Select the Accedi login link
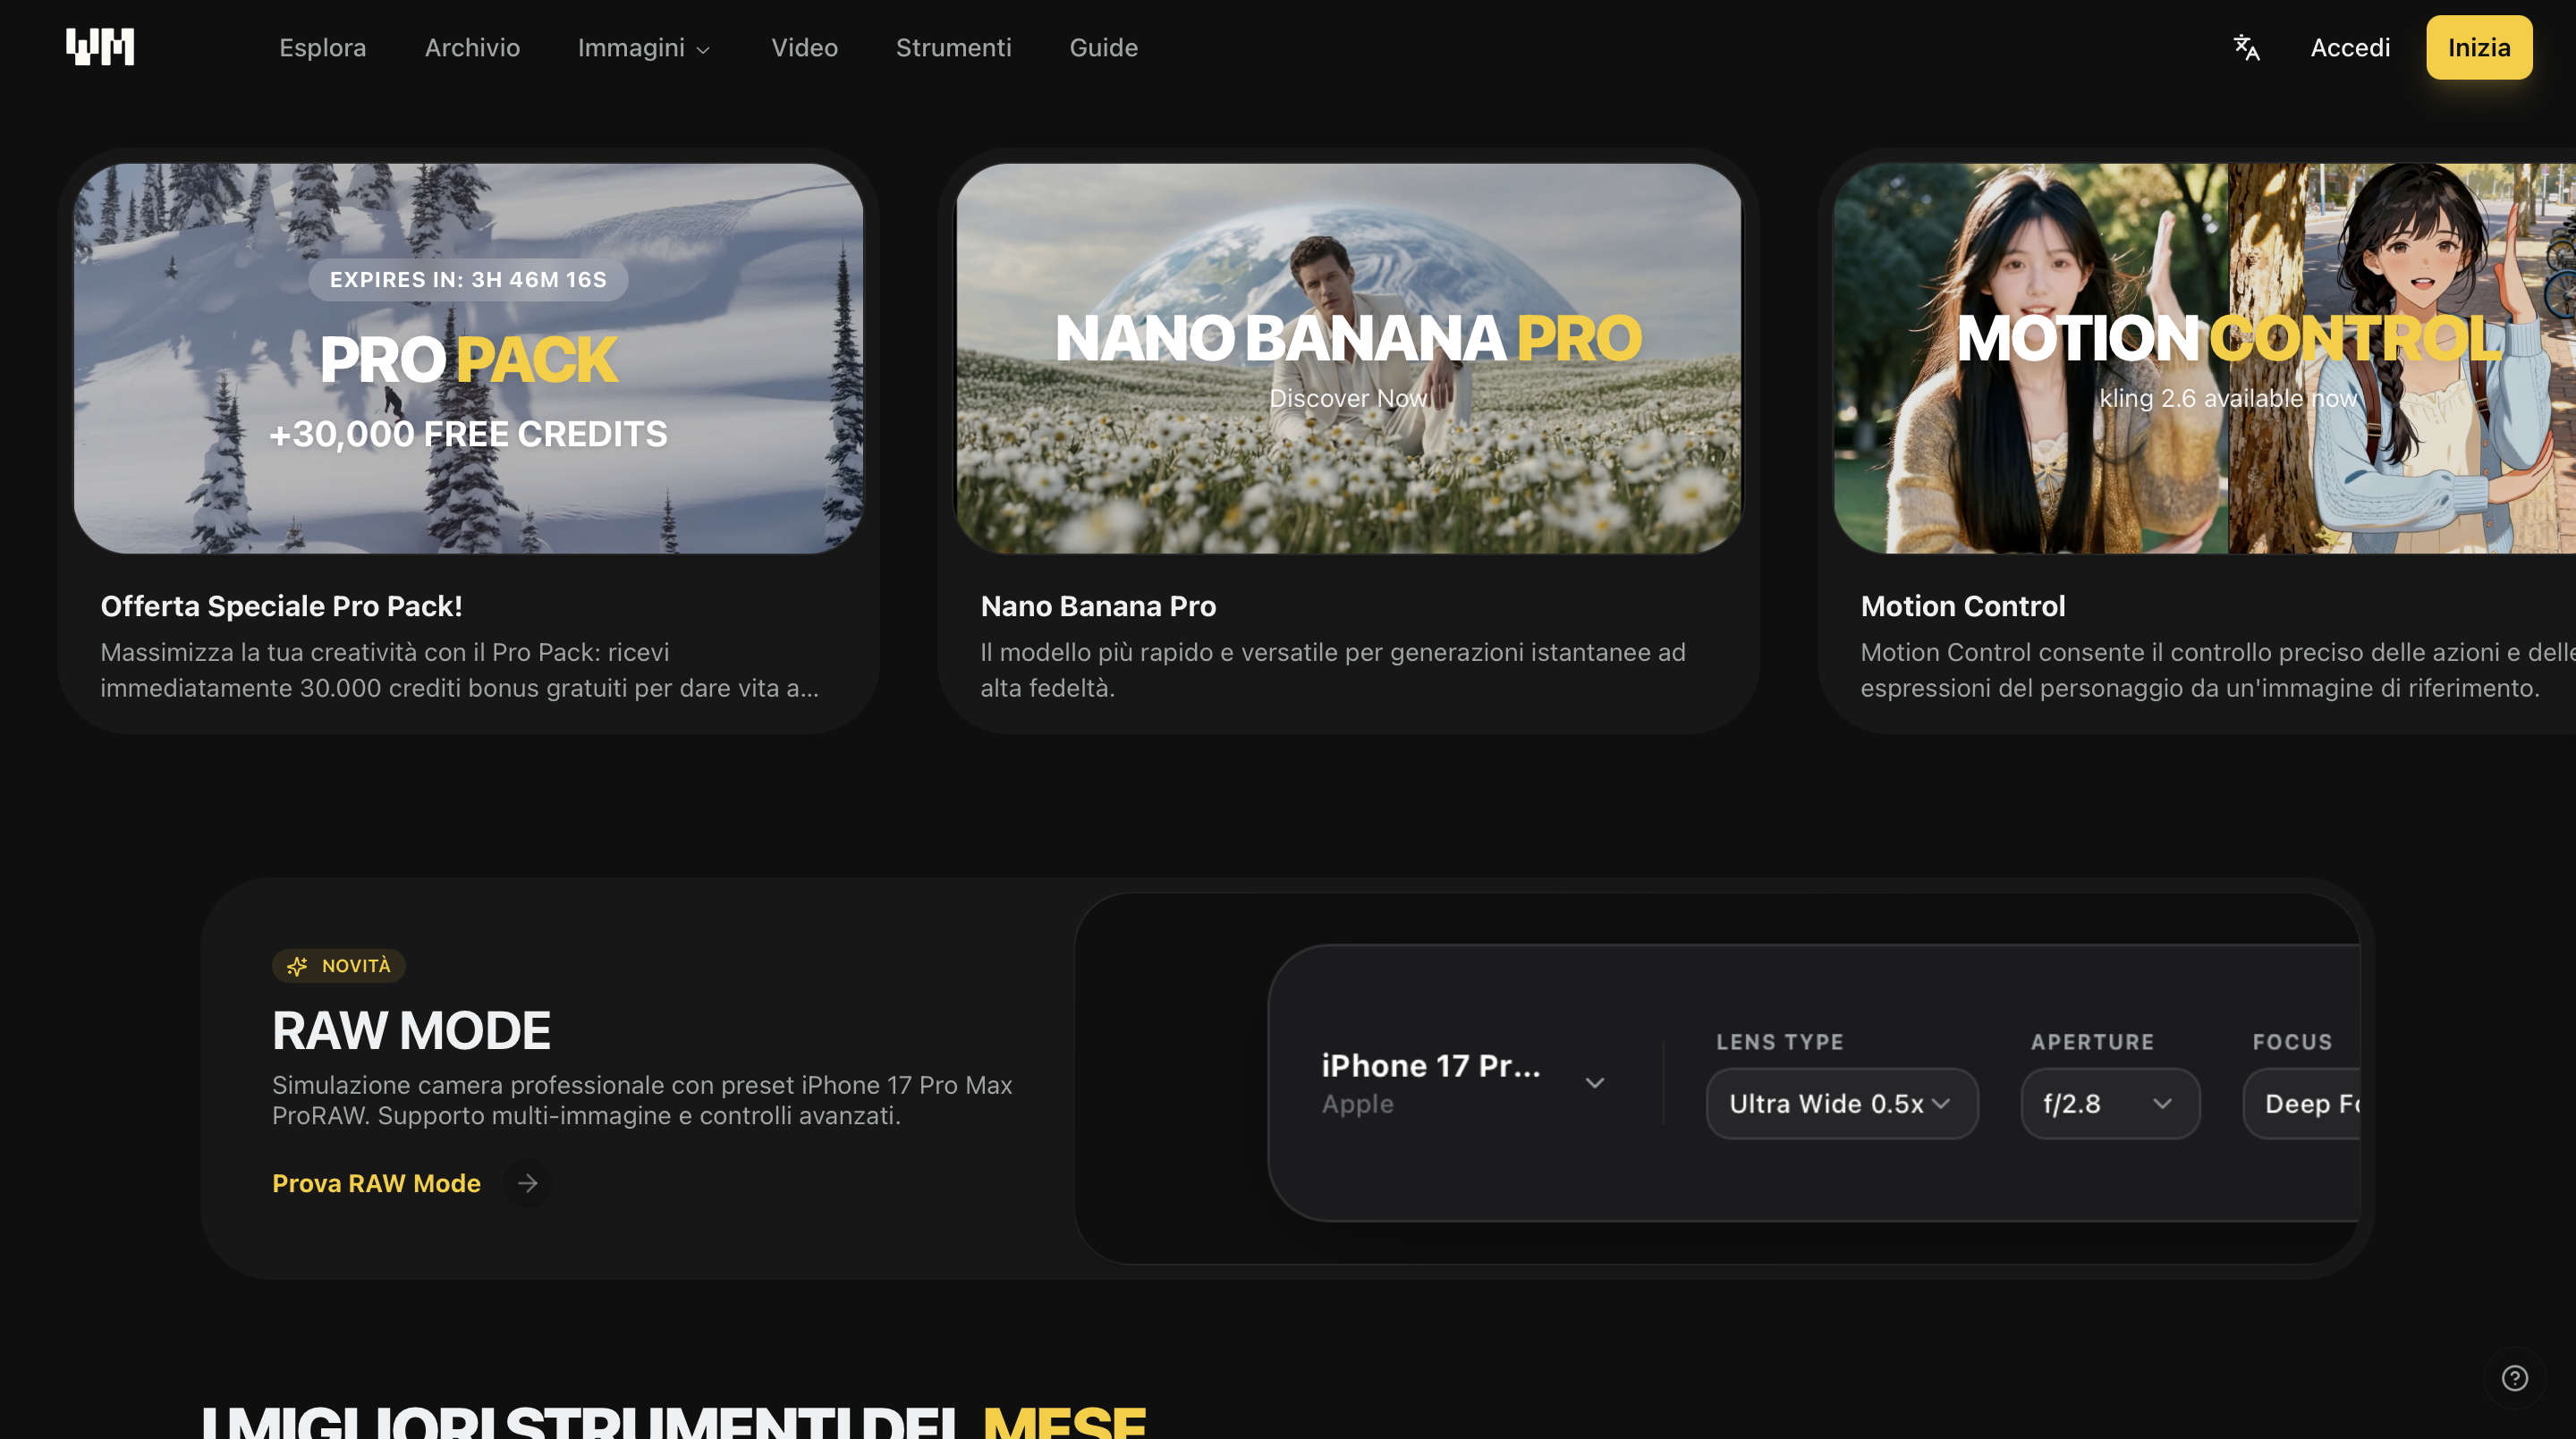 (x=2349, y=47)
